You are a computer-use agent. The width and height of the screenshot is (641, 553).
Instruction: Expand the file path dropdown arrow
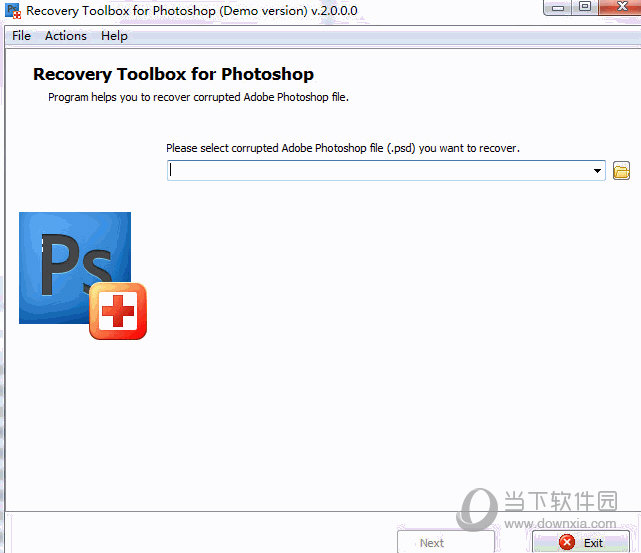tap(597, 171)
